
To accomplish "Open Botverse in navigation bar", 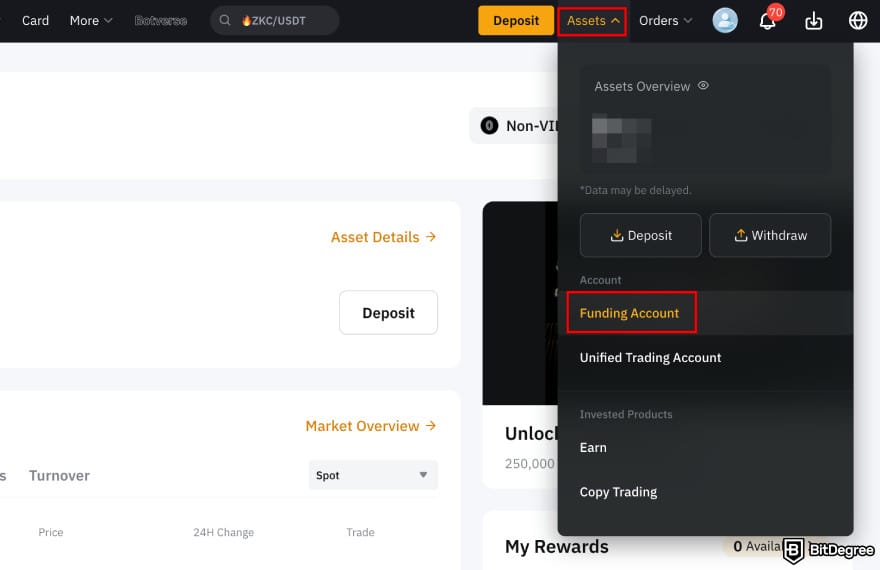I will (x=161, y=21).
